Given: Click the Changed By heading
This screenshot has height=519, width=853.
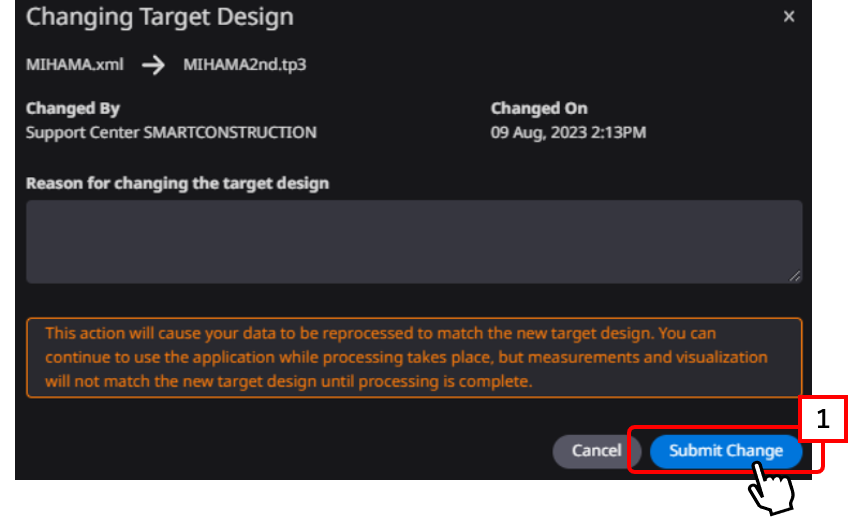Looking at the screenshot, I should [x=73, y=108].
